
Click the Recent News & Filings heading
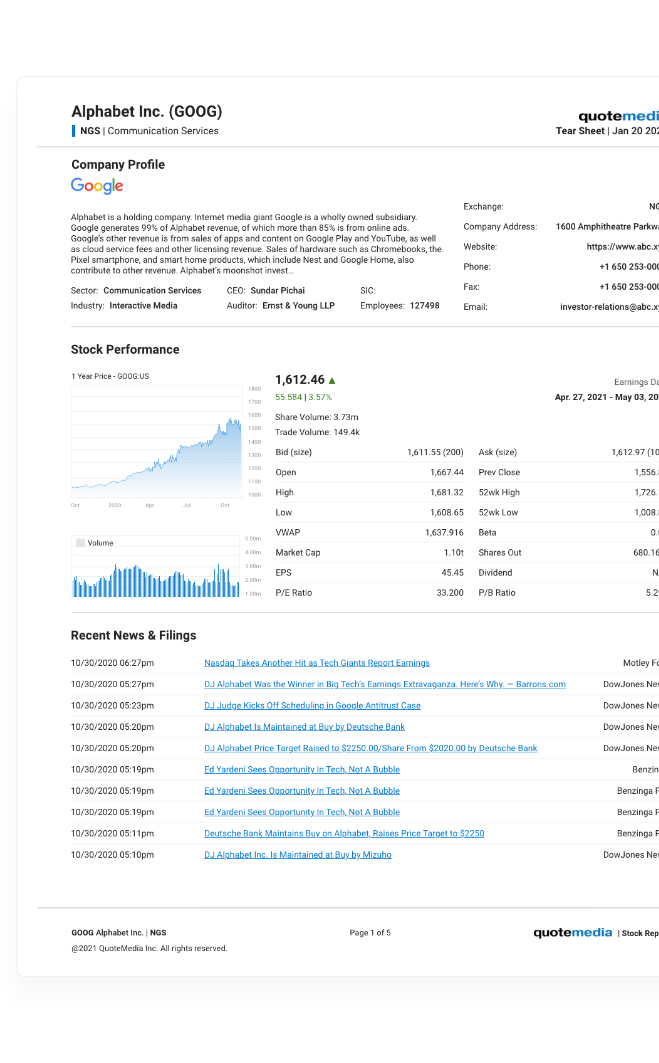pyautogui.click(x=133, y=635)
